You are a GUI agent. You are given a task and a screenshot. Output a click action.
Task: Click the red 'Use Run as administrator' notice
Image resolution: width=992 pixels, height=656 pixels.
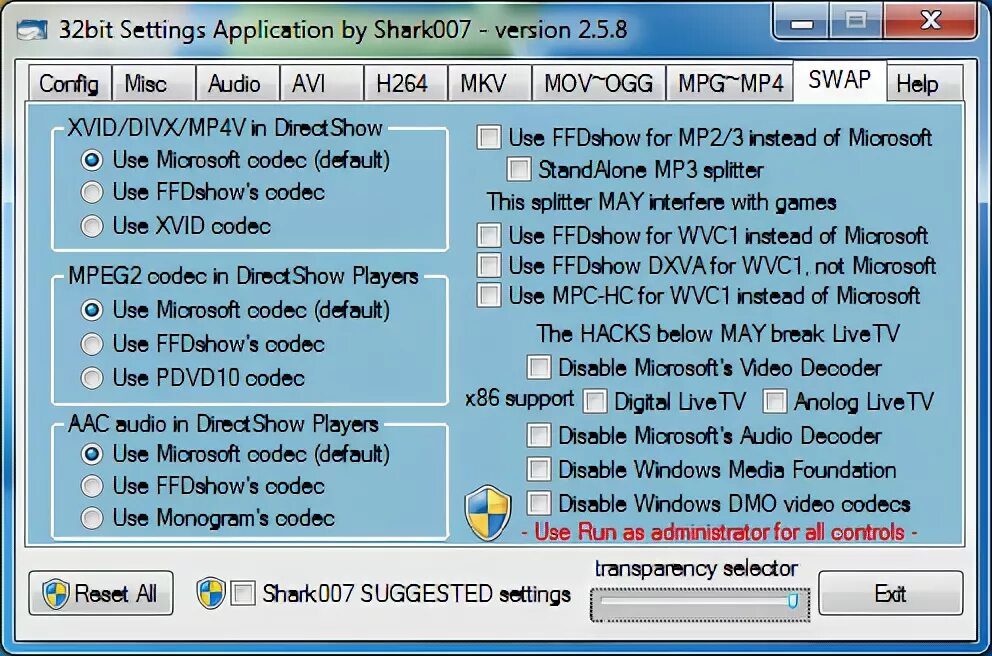tap(719, 533)
